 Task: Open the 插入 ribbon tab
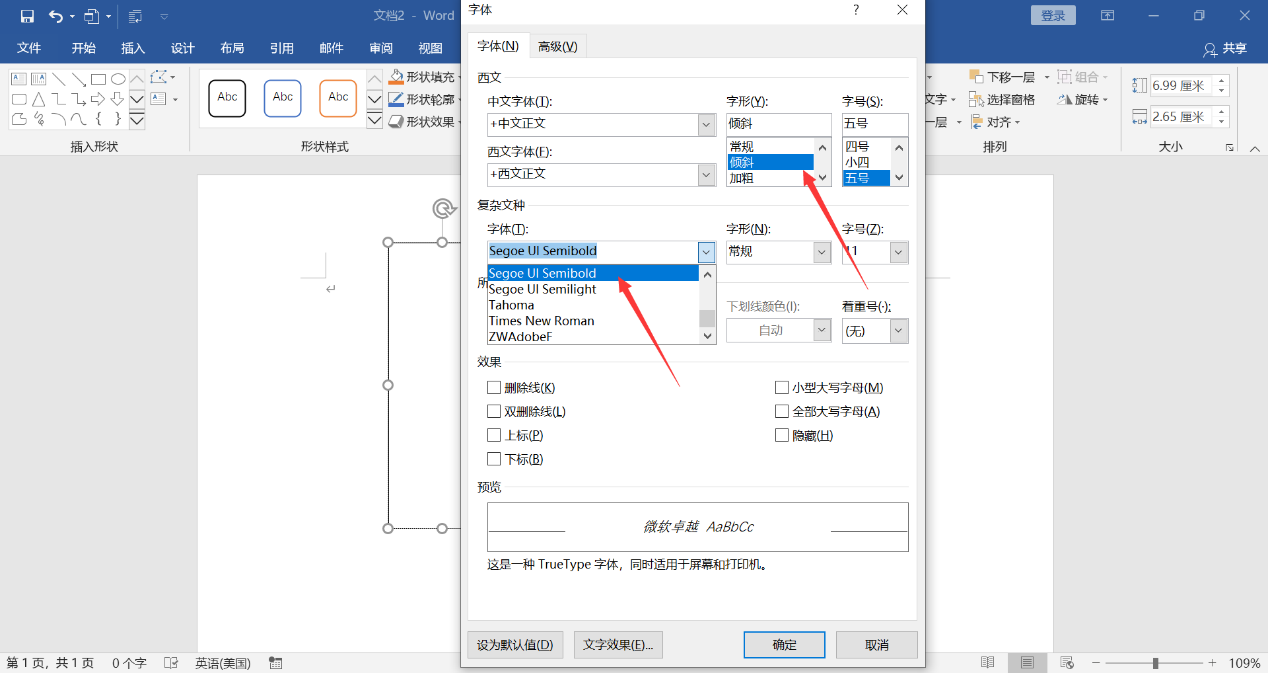pos(133,48)
